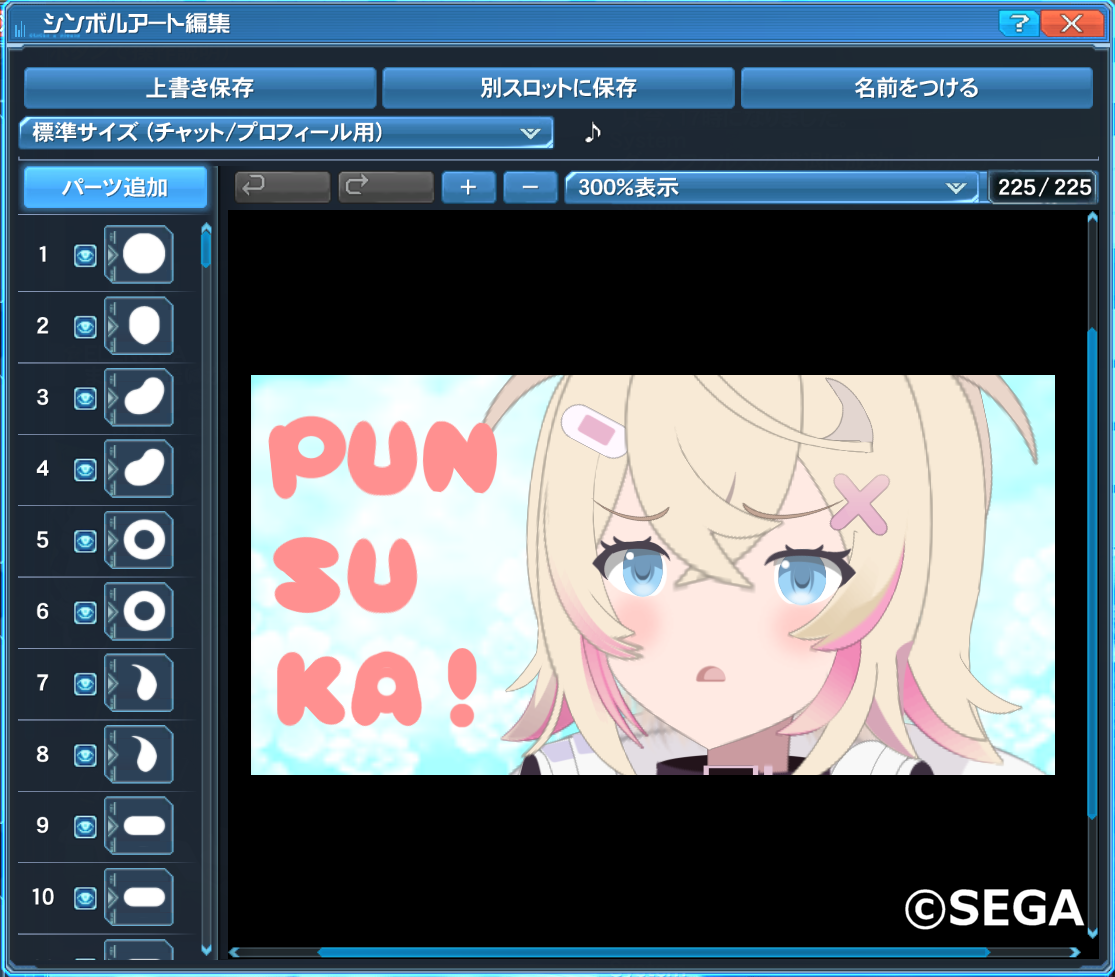Image resolution: width=1115 pixels, height=977 pixels.
Task: Toggle visibility eye for layer 6
Action: [x=85, y=613]
